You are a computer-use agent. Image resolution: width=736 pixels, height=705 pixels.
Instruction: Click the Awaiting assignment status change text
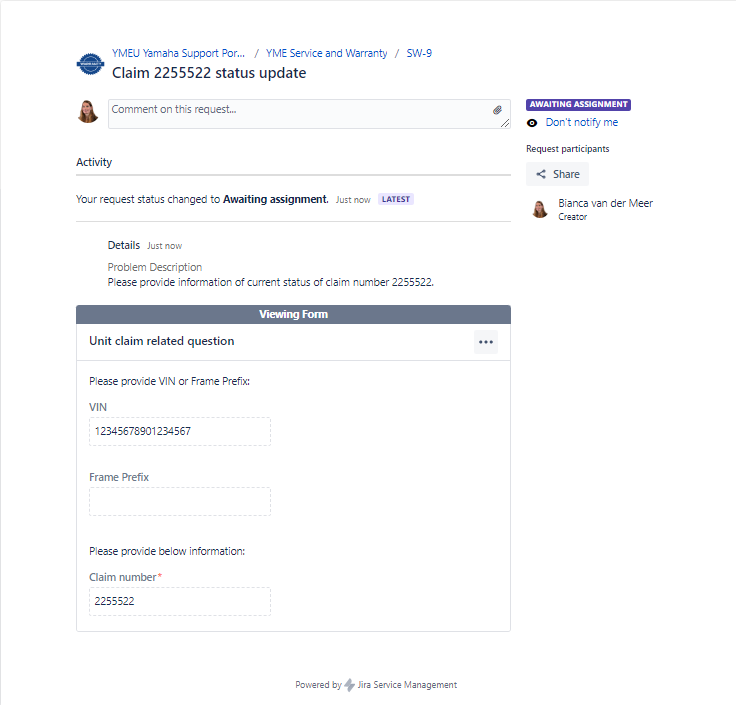click(202, 199)
